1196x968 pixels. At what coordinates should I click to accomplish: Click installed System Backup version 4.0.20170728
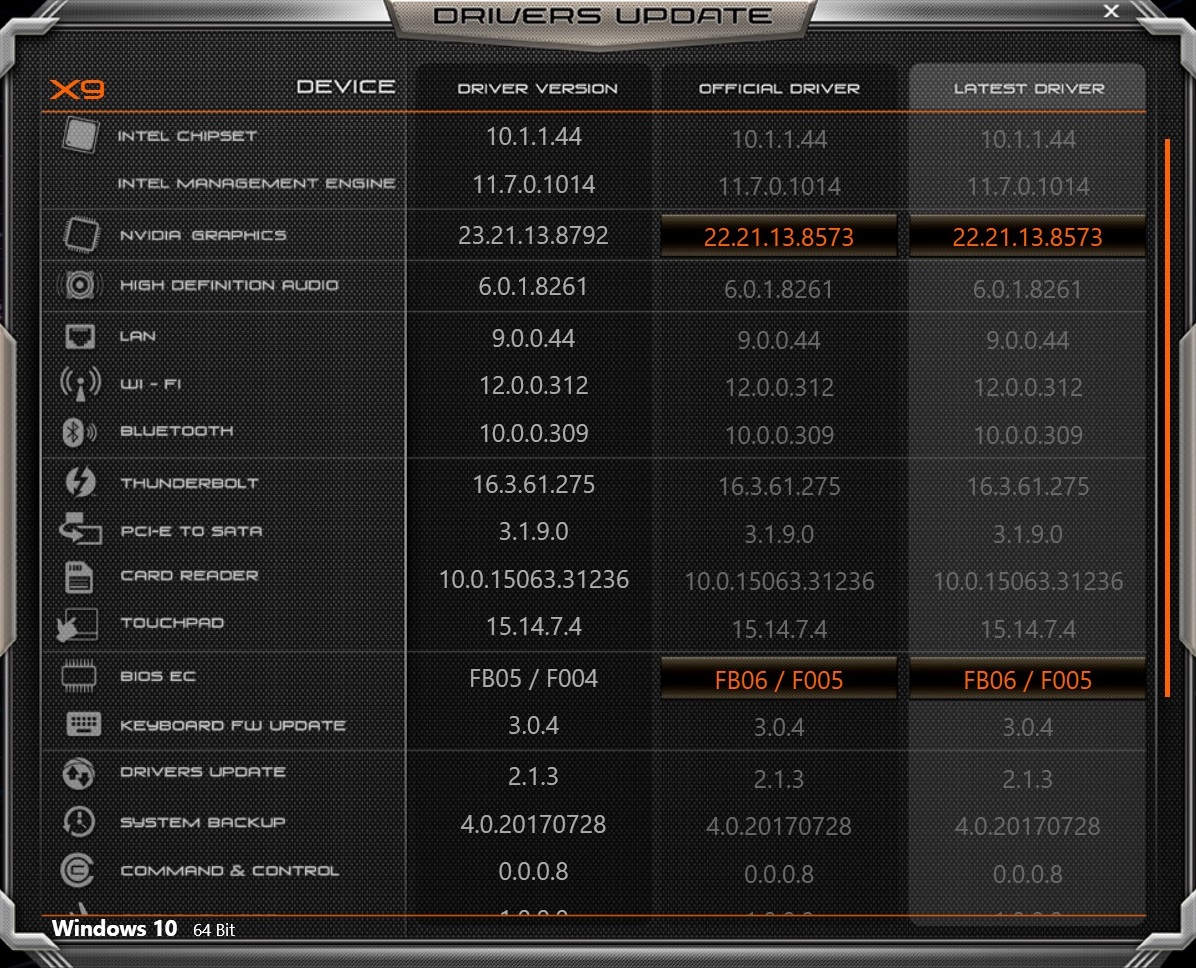[x=533, y=824]
